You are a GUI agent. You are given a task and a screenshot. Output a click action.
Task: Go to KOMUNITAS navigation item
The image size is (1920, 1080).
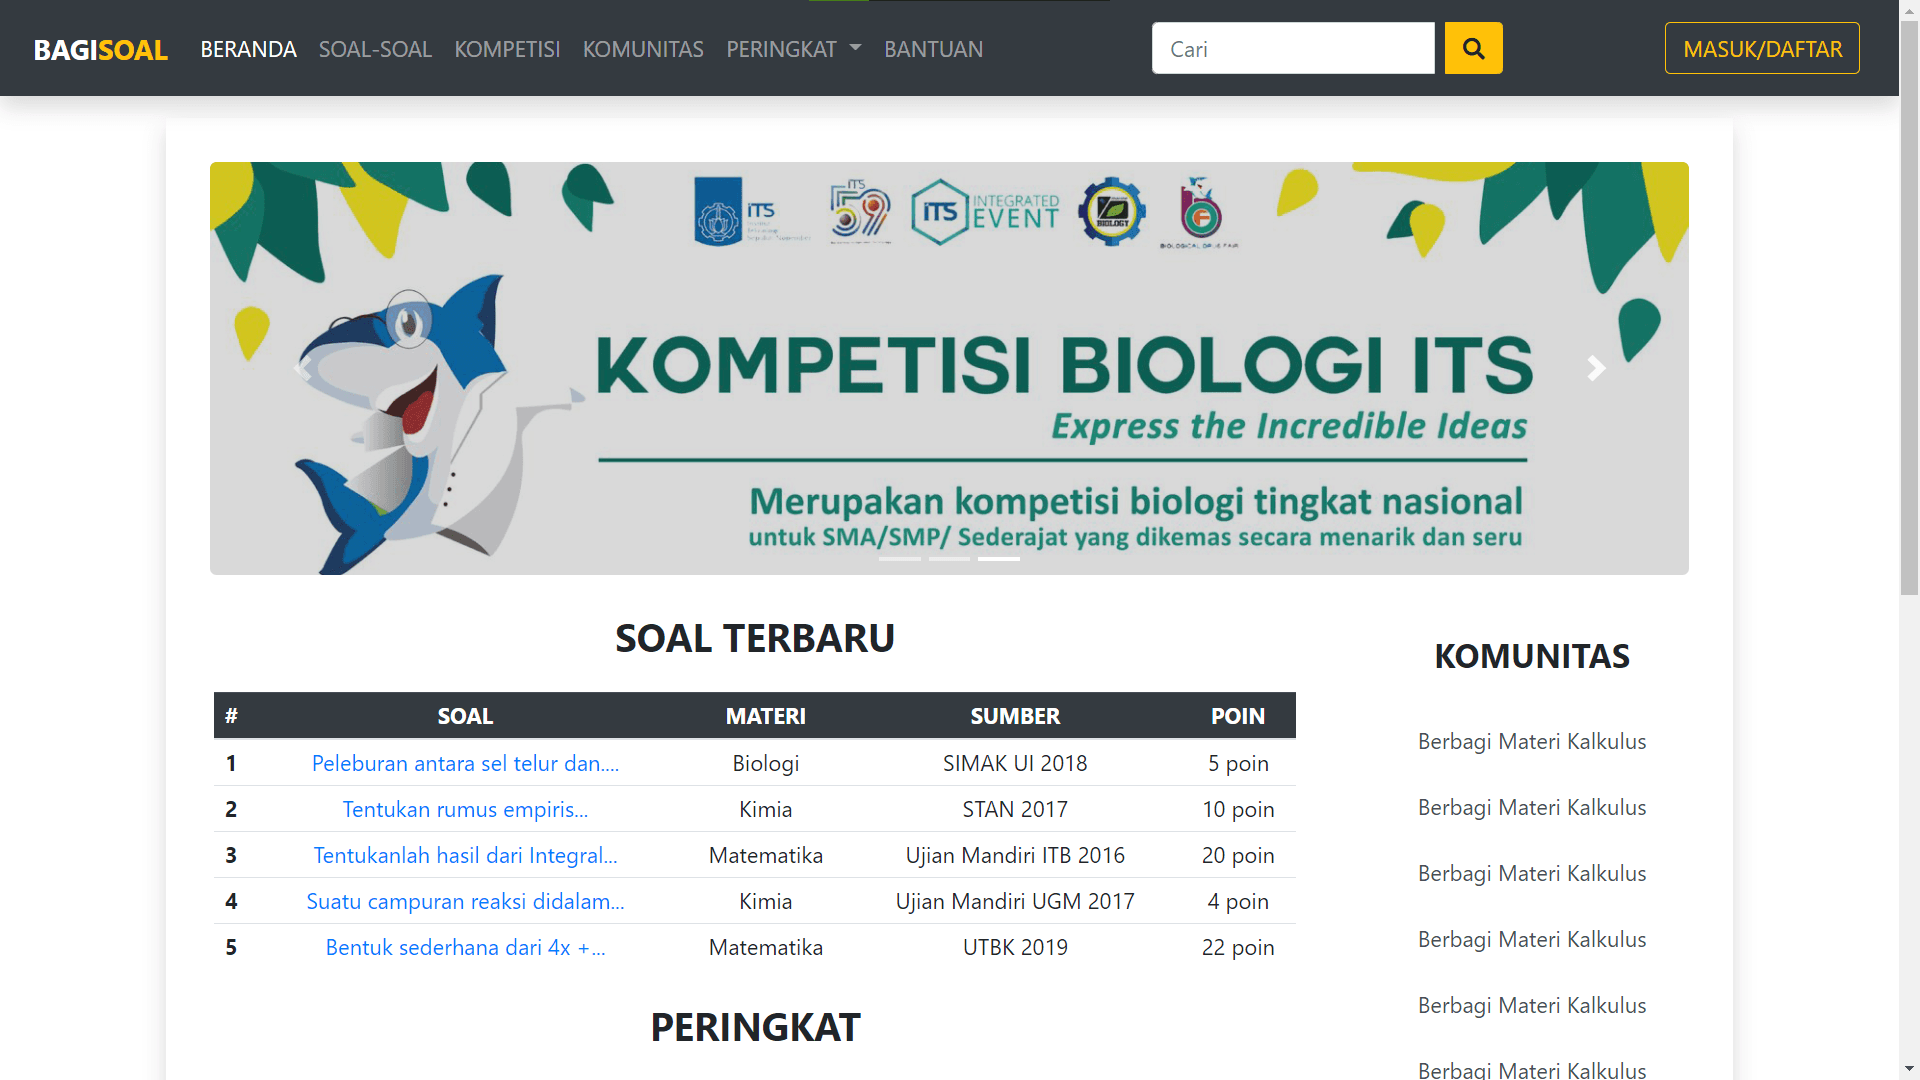point(643,49)
